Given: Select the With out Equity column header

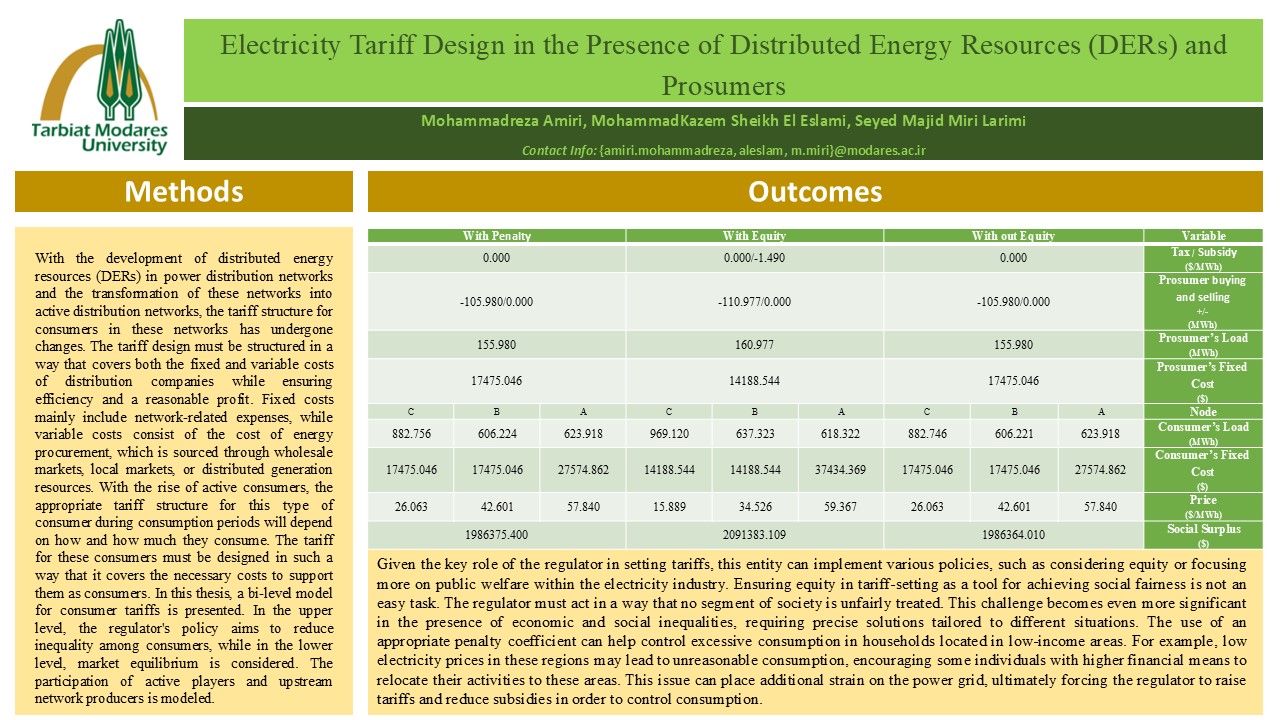Looking at the screenshot, I should pos(1013,236).
